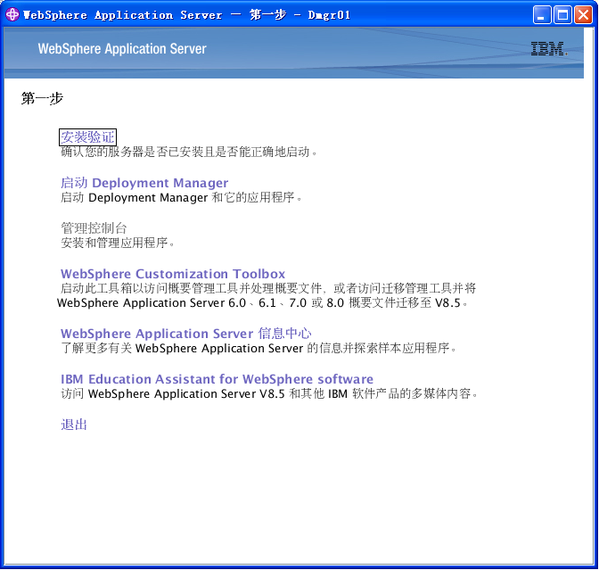Viewport: 599px width, 570px height.
Task: Open IBM Education Assistant for WebSphere software
Action: (217, 379)
